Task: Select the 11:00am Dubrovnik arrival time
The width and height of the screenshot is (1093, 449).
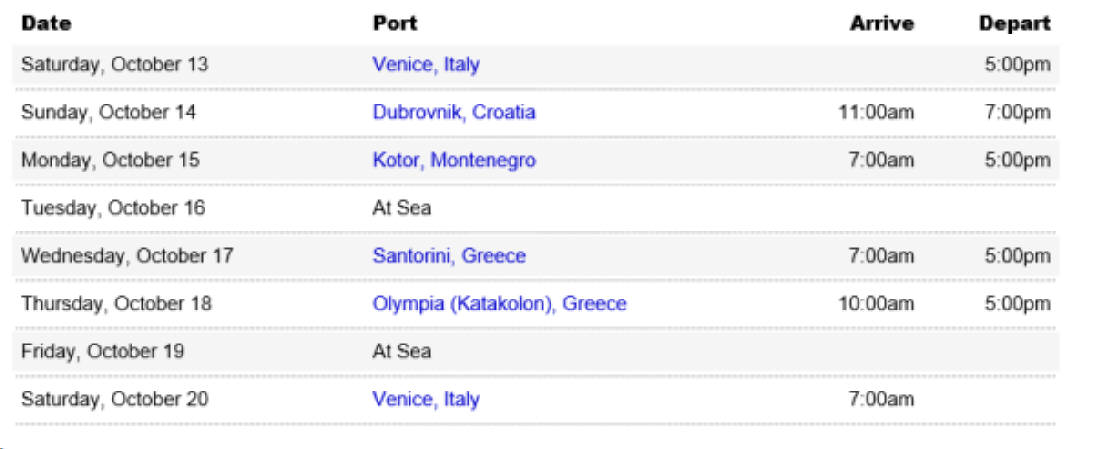Action: click(876, 112)
